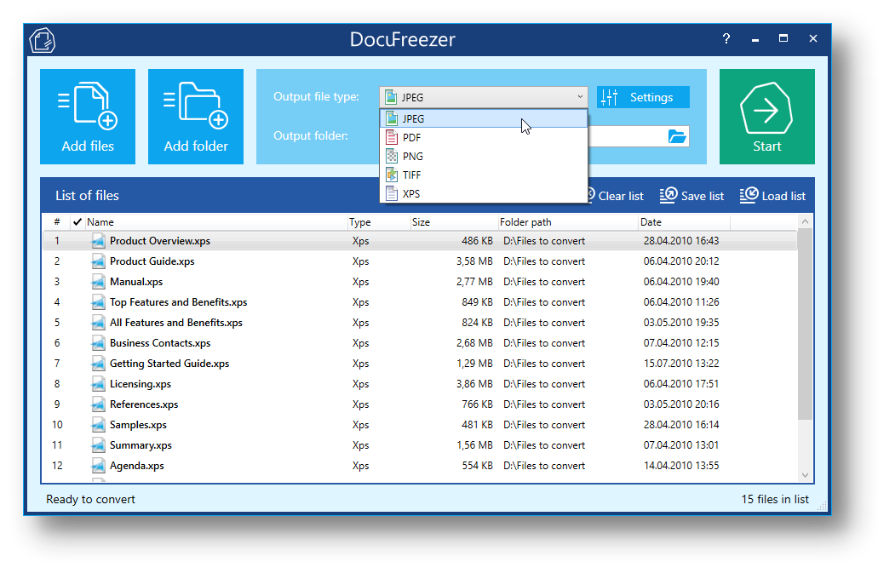Collapse the Output file type combo box
The image size is (887, 571).
(580, 97)
